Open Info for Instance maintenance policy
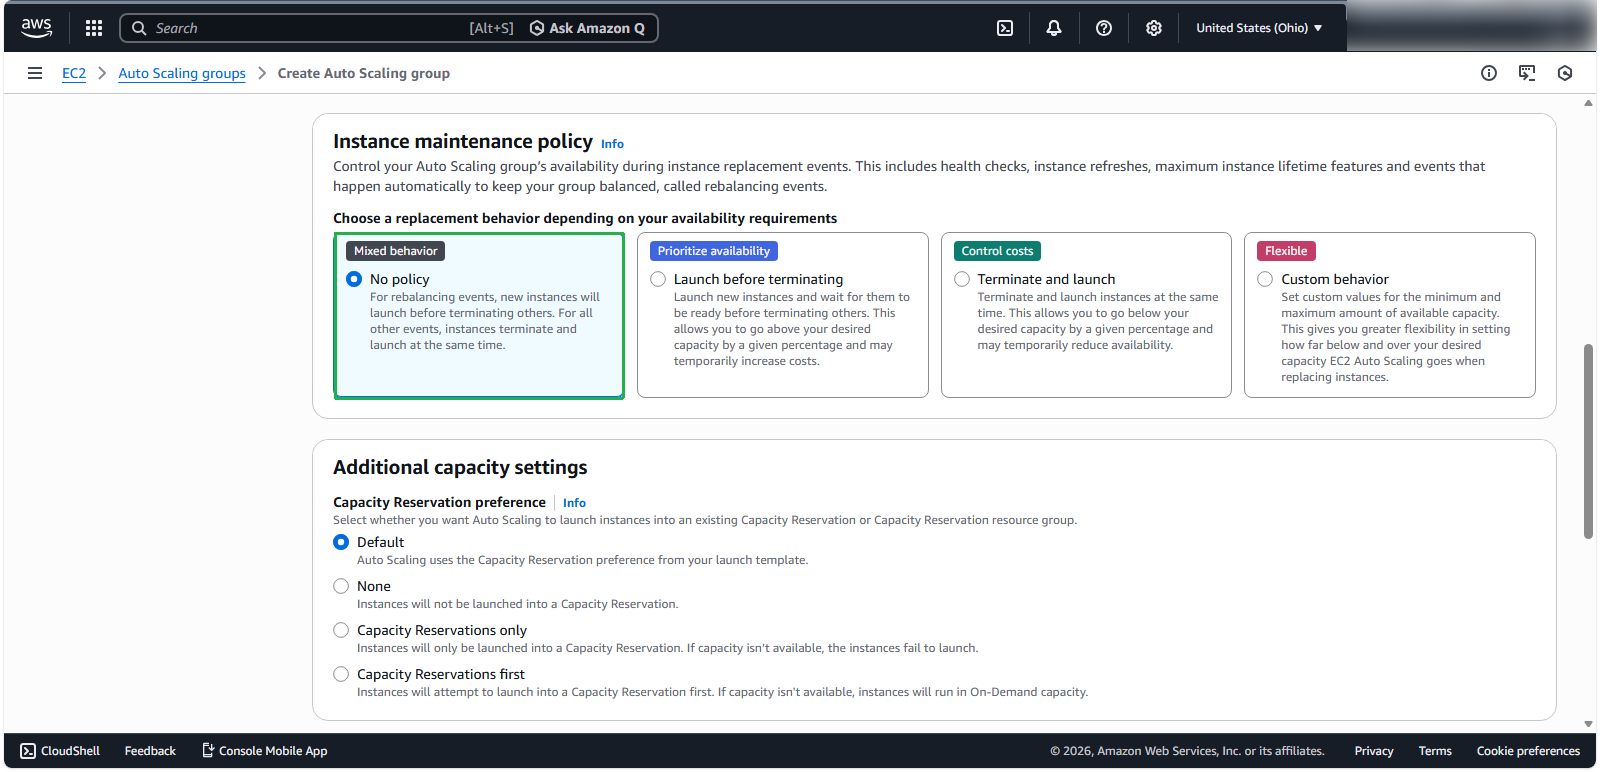The image size is (1600, 772). click(612, 144)
